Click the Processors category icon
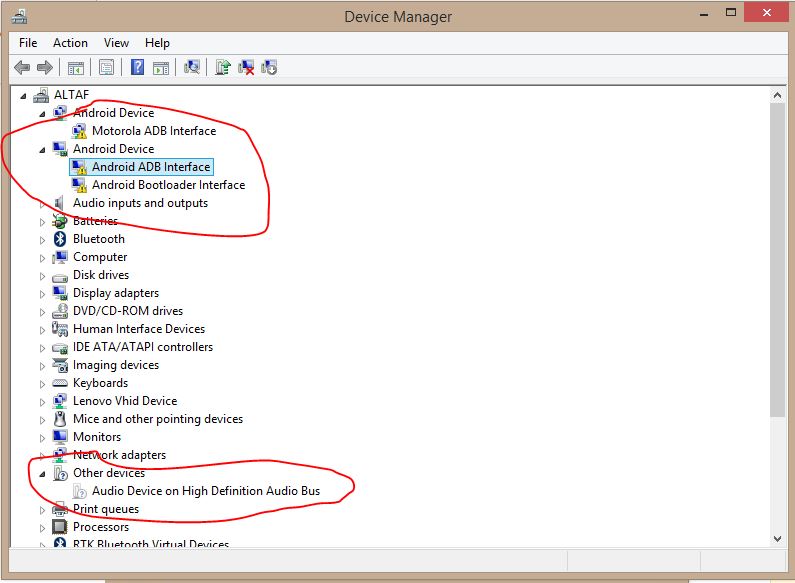Screen dimensions: 795x583 click(x=60, y=527)
